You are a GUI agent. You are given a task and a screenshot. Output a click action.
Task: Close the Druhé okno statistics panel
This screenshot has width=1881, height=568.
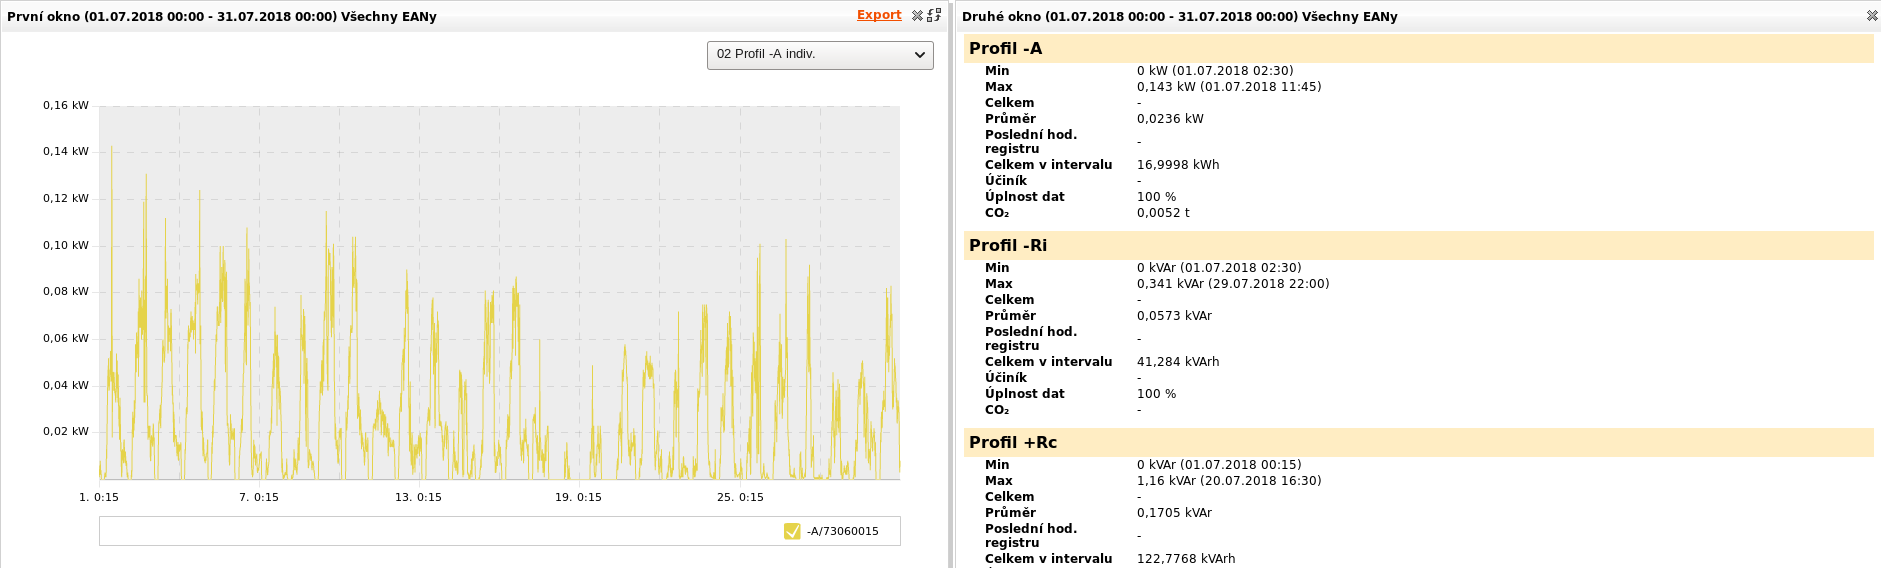[x=1871, y=16]
